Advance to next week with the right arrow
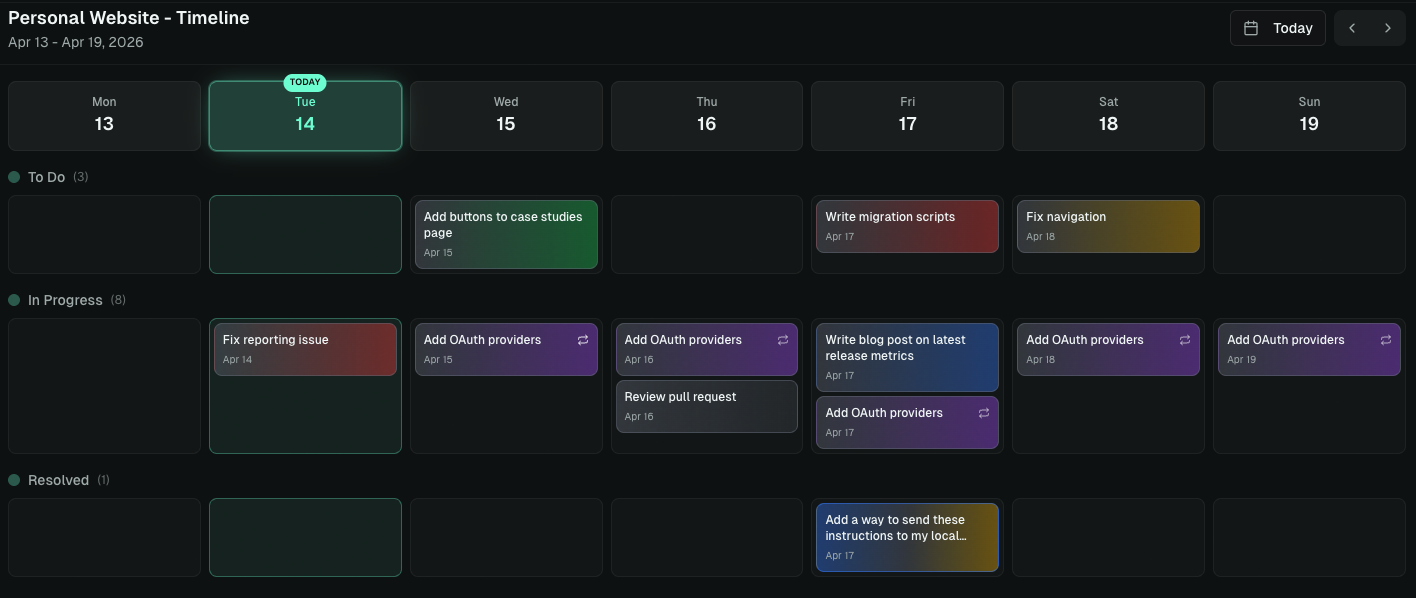Screen dimensions: 1416x598 (1387, 28)
